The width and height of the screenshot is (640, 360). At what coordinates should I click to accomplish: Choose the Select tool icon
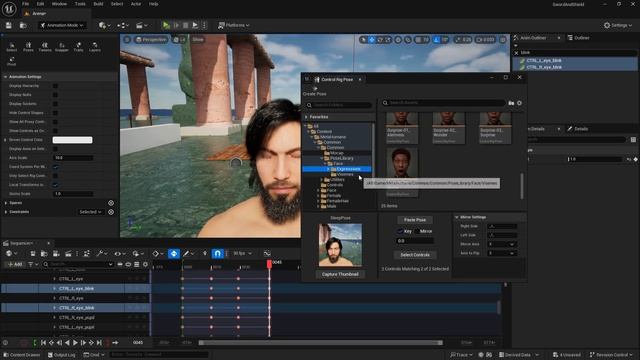tap(11, 47)
